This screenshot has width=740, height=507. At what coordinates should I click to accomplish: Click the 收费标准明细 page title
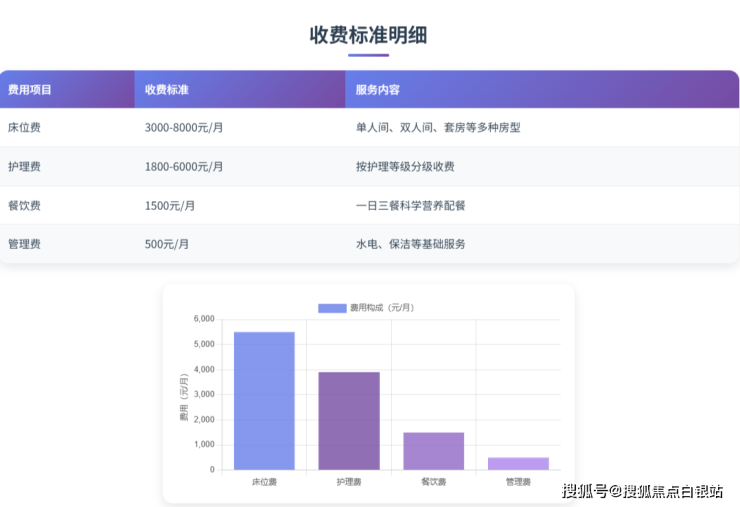(x=368, y=34)
